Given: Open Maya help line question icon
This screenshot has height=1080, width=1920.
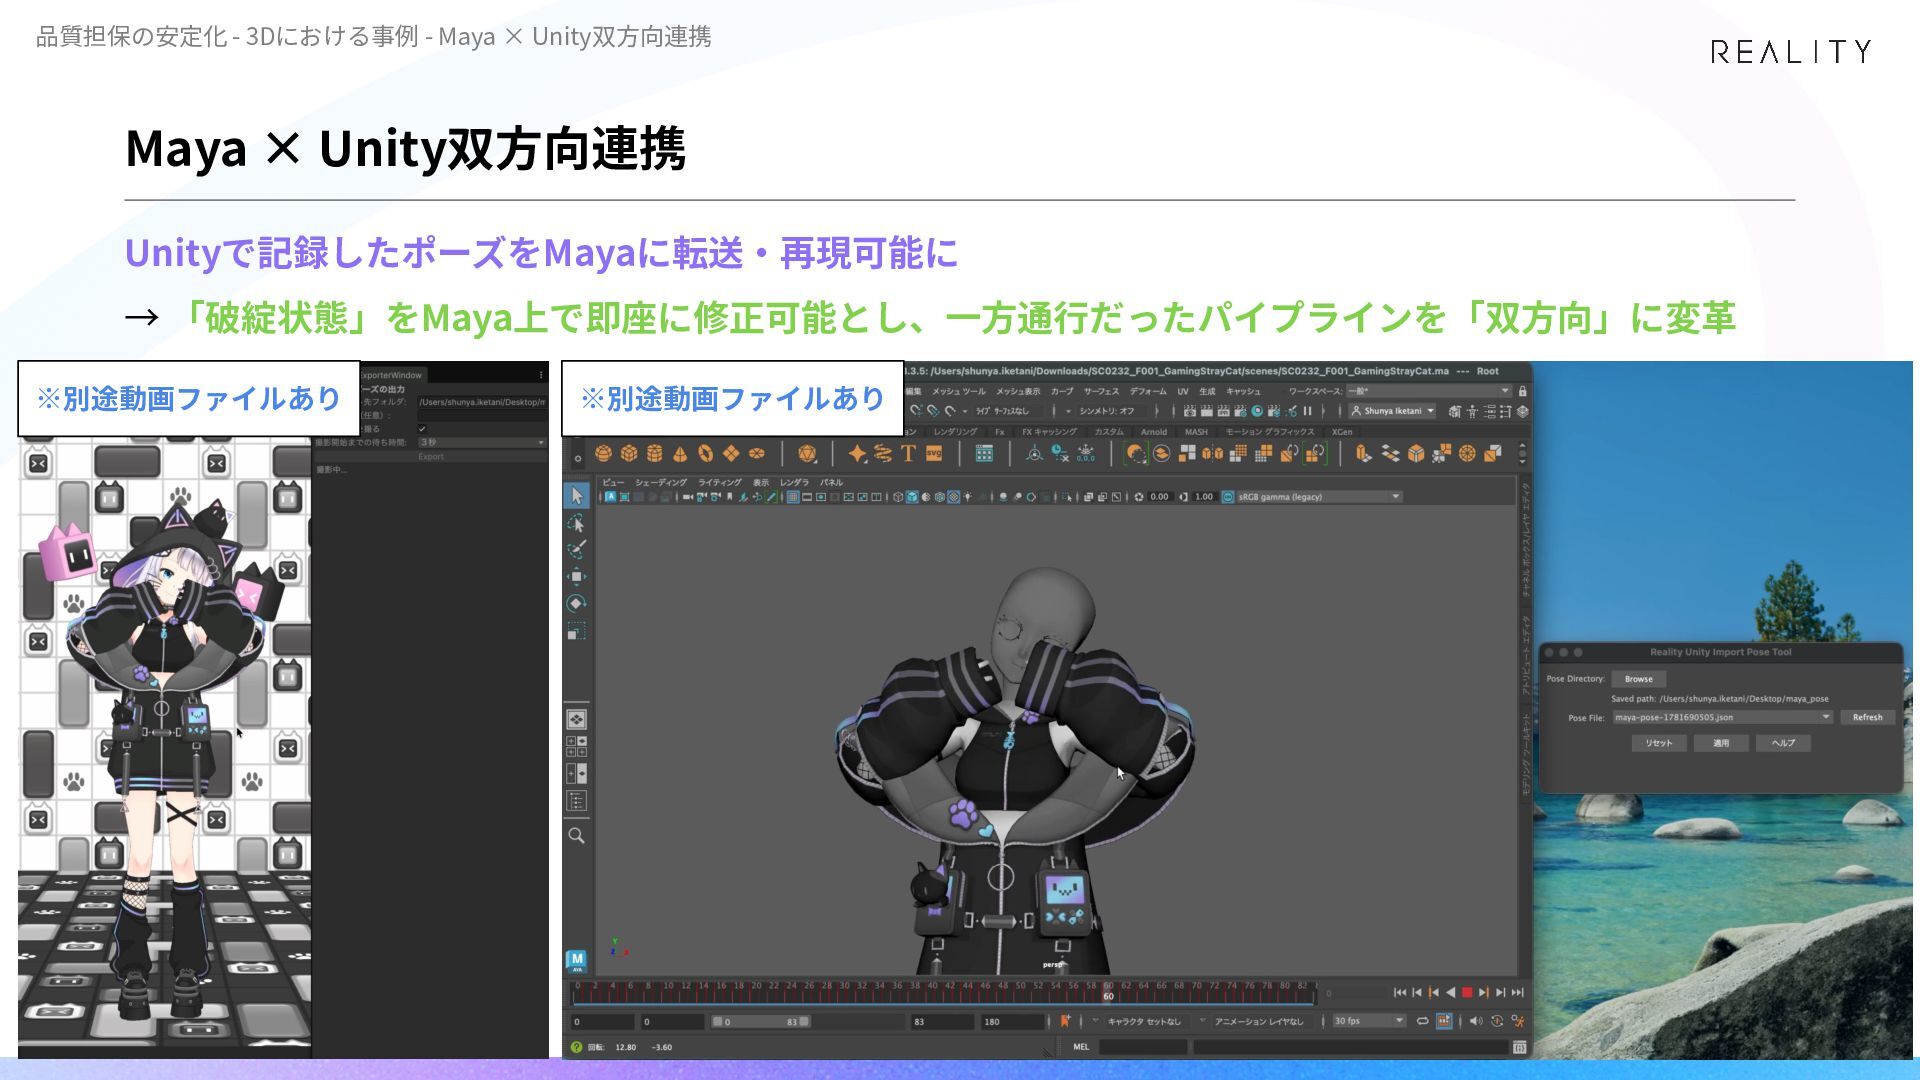Looking at the screenshot, I should (576, 1047).
